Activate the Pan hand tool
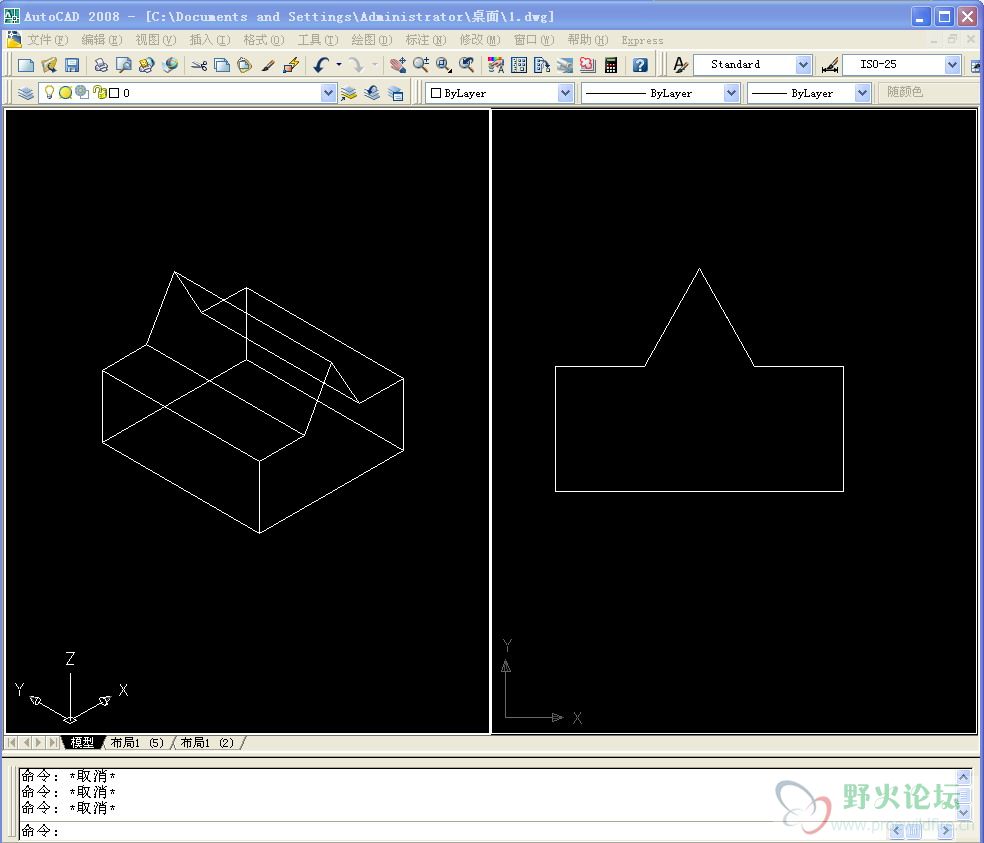 (397, 65)
